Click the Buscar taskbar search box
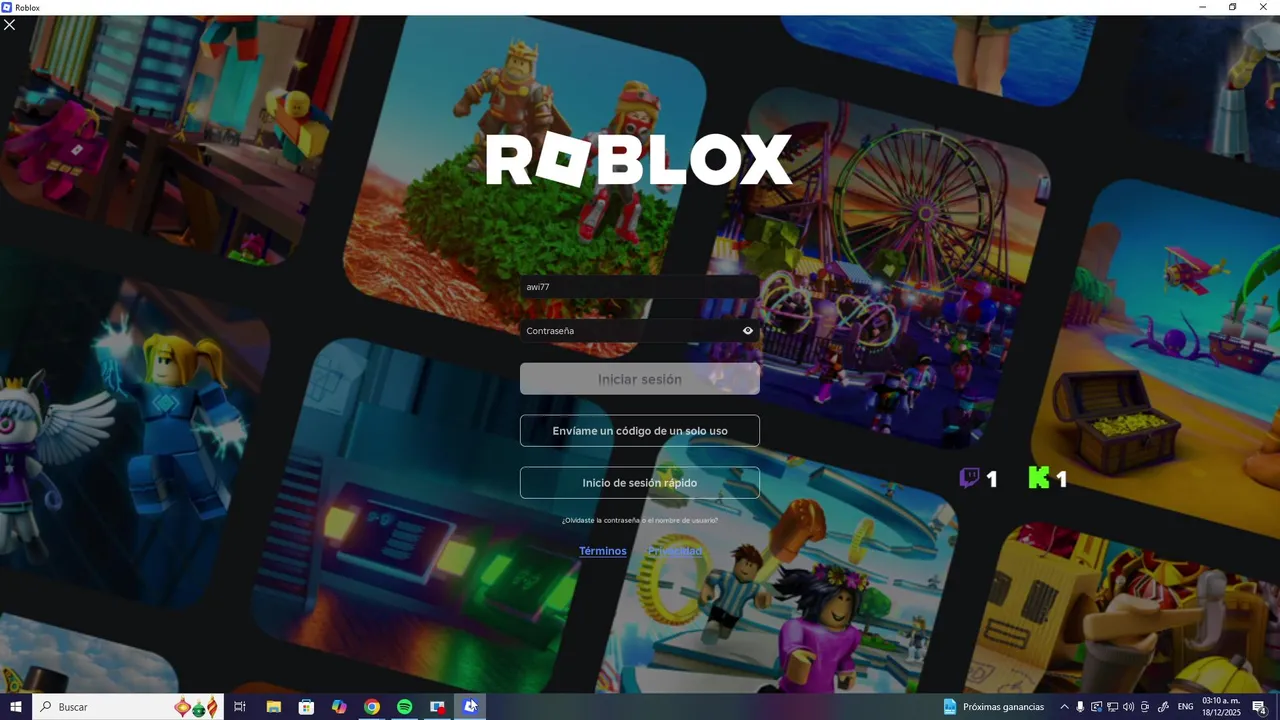 (128, 707)
